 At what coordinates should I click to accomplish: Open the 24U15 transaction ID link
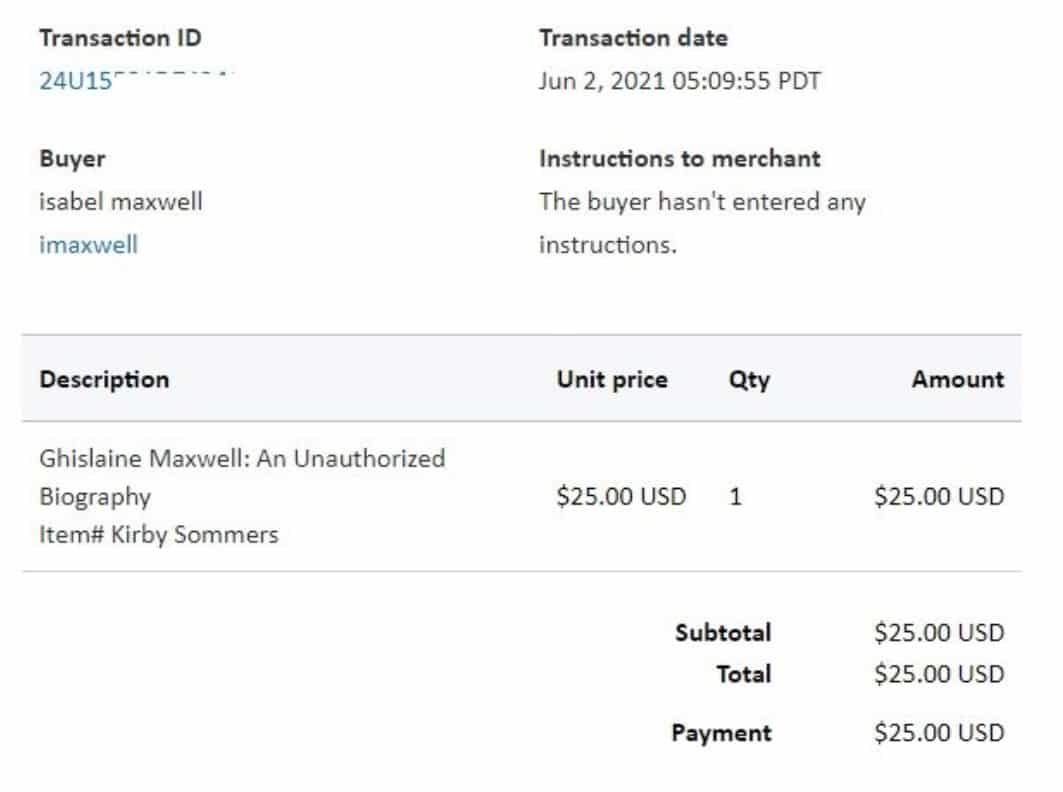pyautogui.click(x=76, y=82)
